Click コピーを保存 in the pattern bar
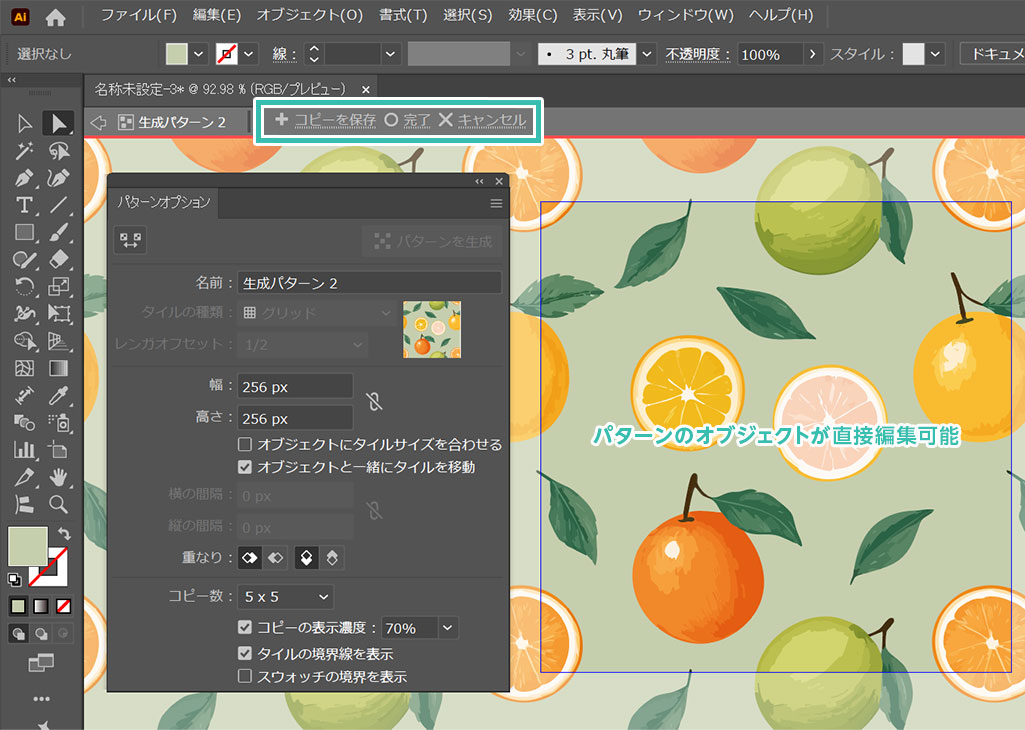The height and width of the screenshot is (730, 1025). click(325, 121)
